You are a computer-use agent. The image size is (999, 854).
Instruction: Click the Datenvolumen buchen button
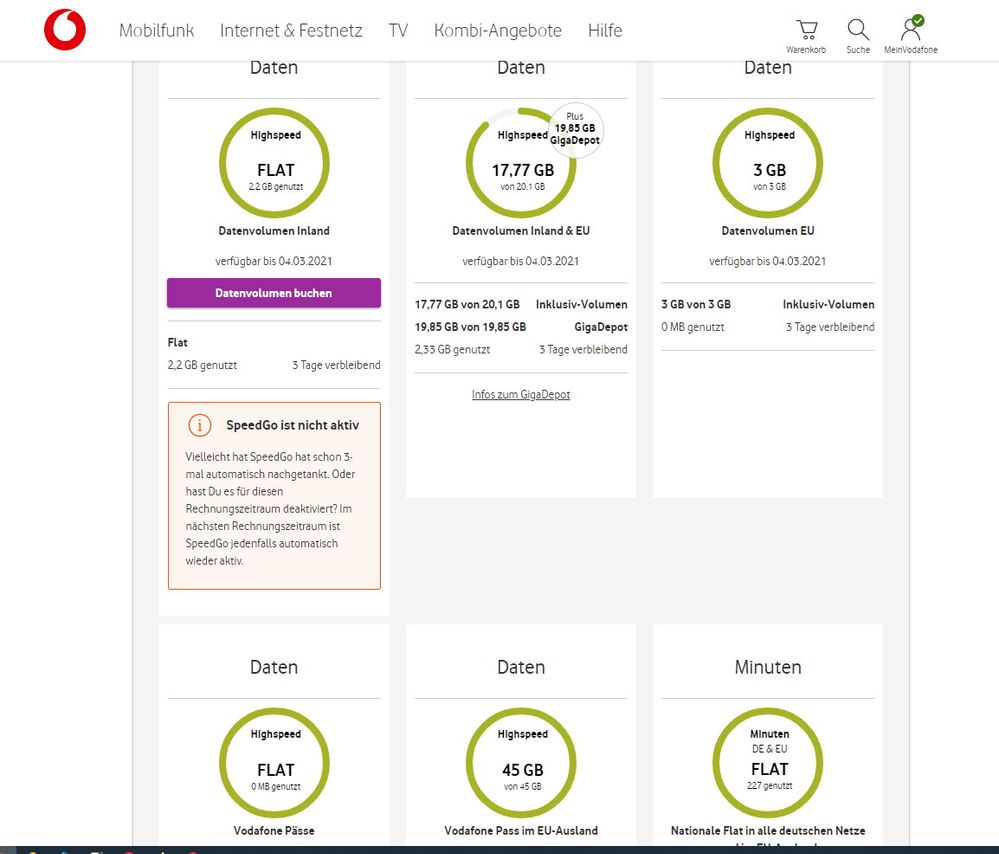pos(274,293)
